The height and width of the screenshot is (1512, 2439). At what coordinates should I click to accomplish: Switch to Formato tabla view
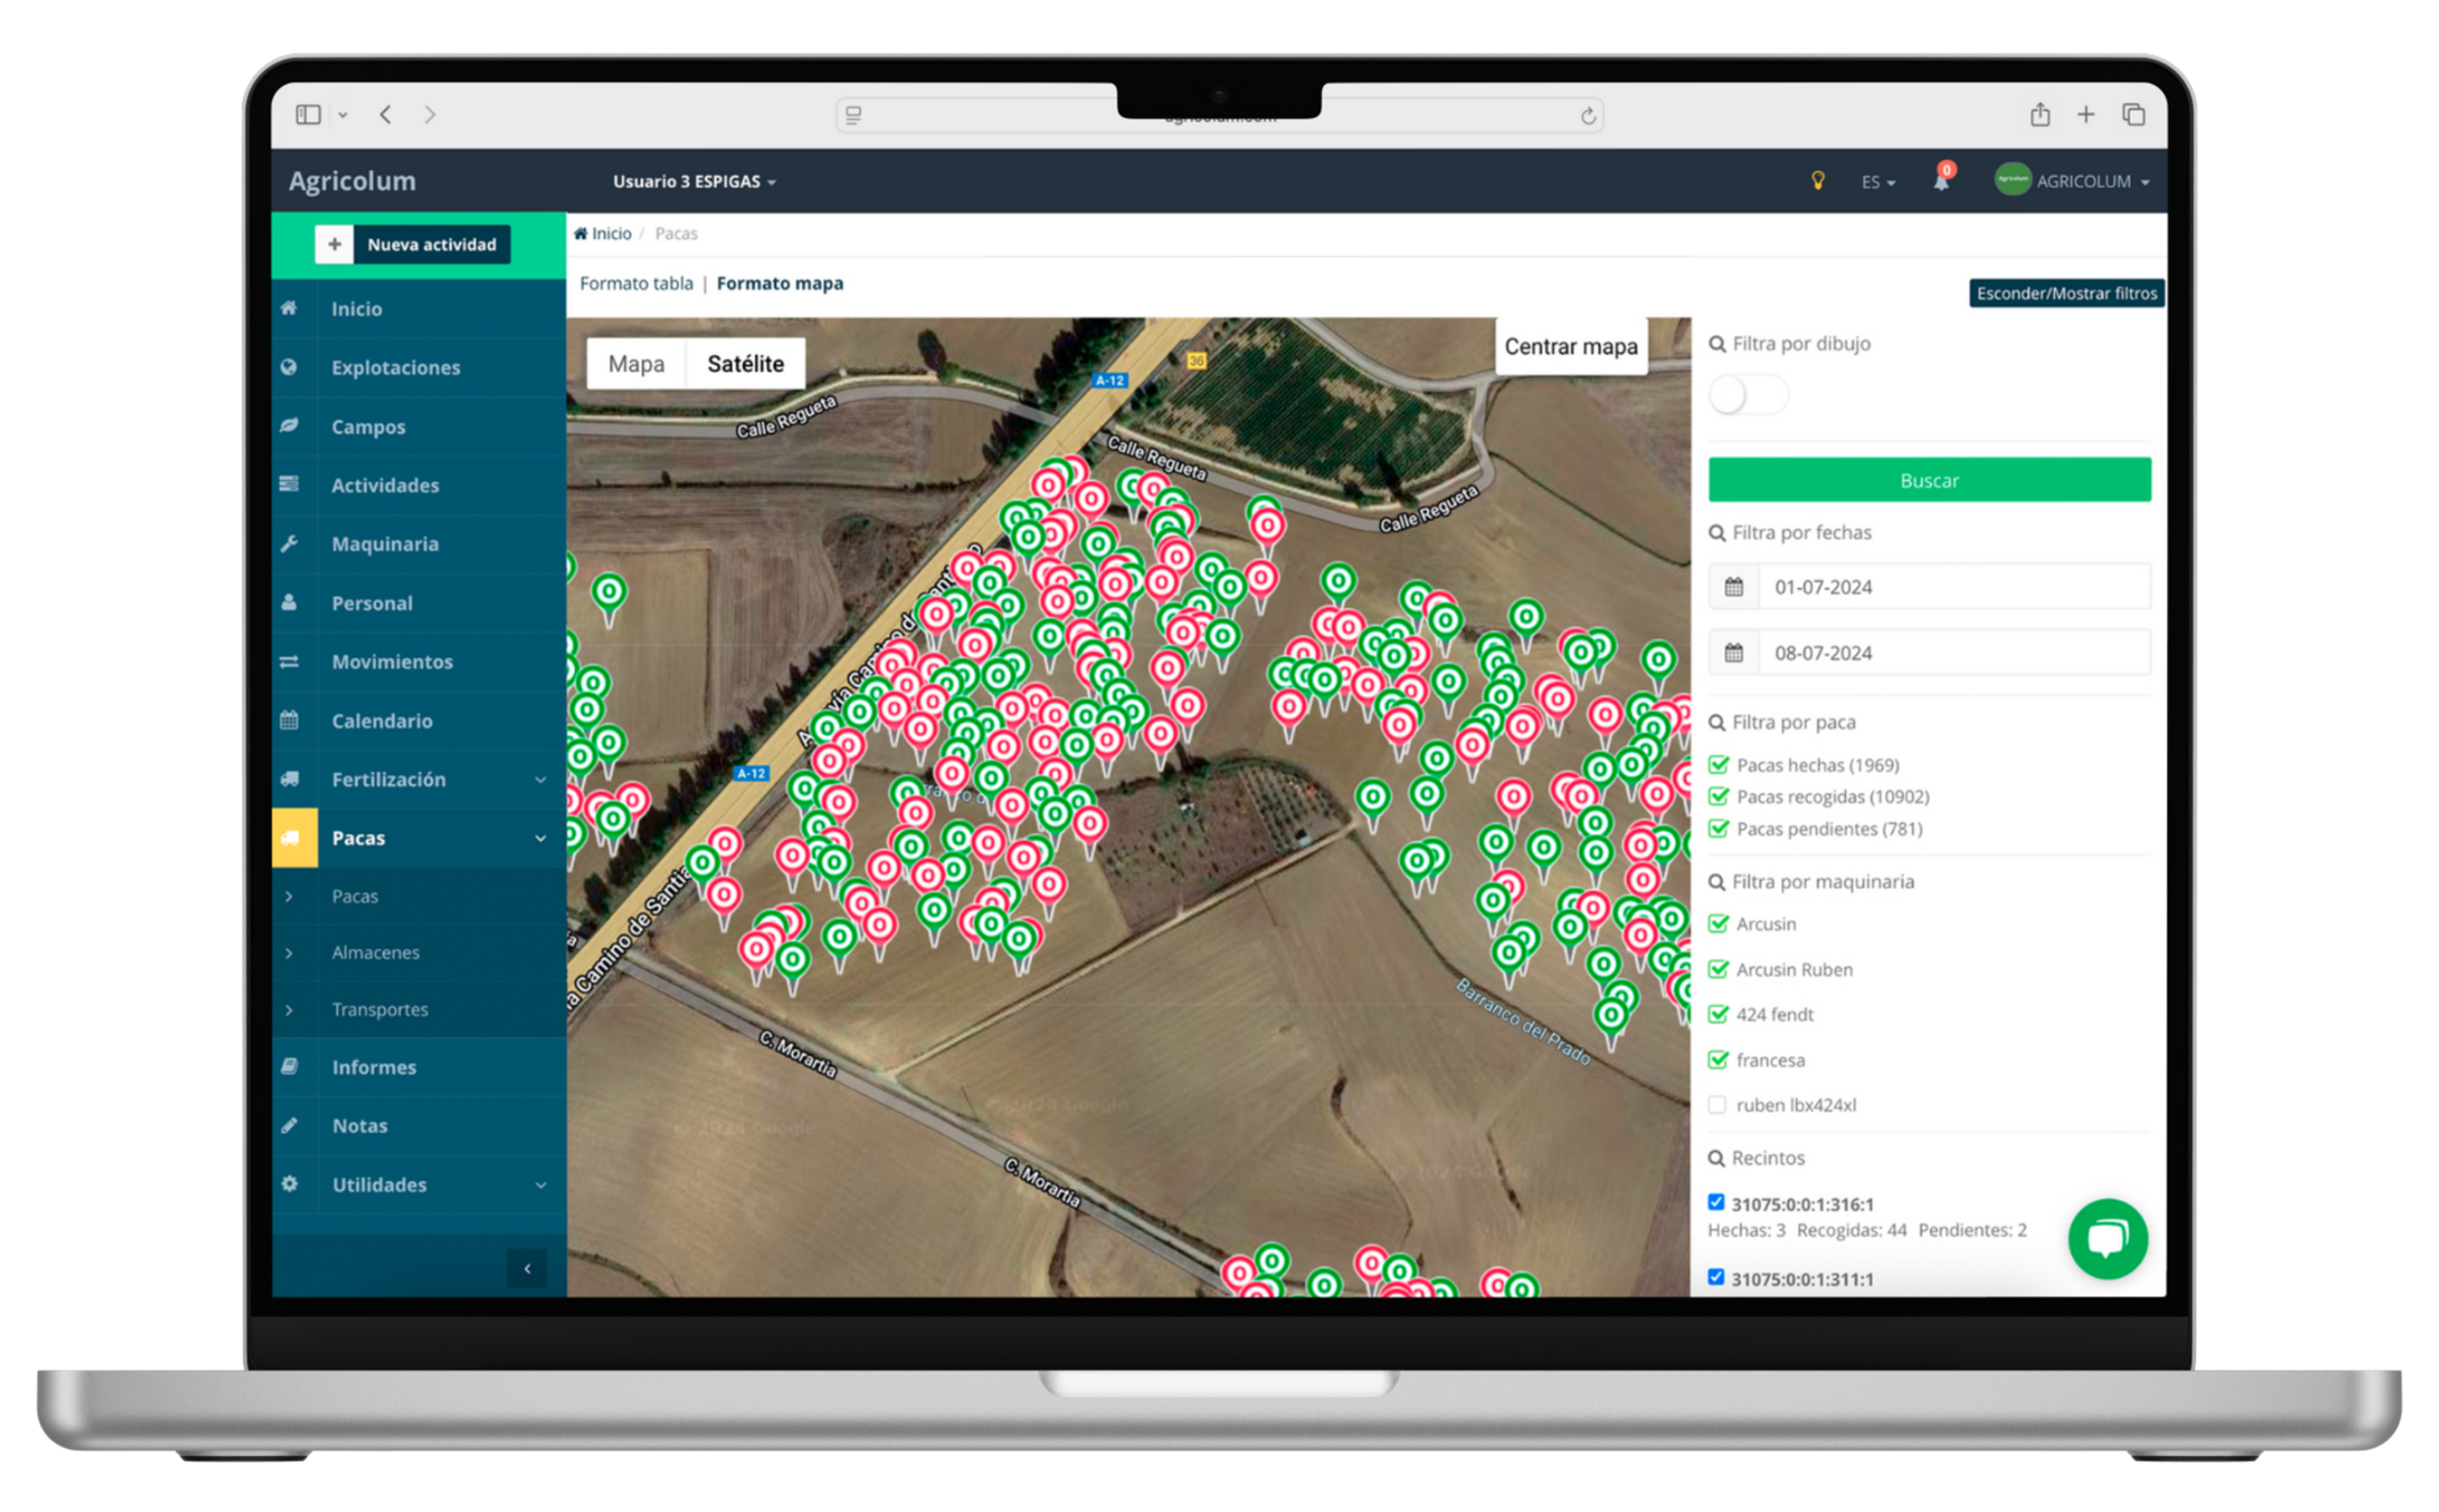tap(636, 283)
